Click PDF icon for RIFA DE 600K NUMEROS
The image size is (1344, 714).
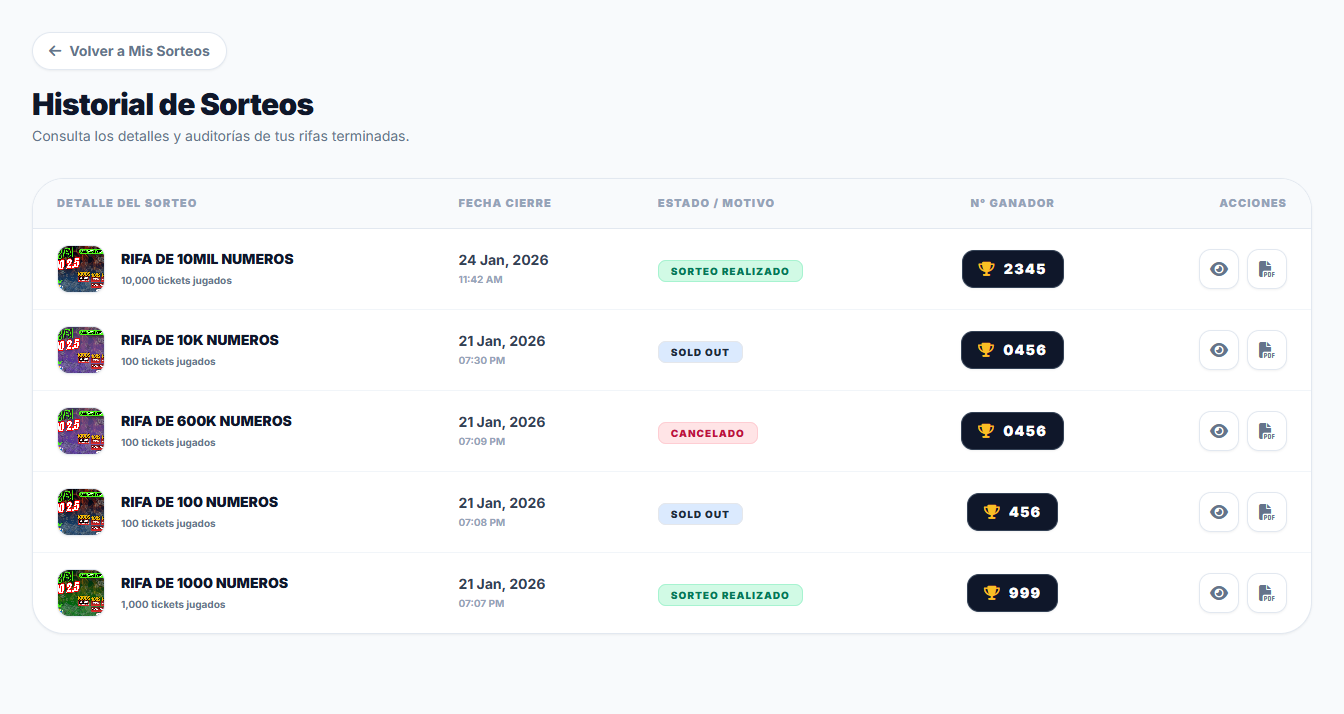click(x=1266, y=431)
